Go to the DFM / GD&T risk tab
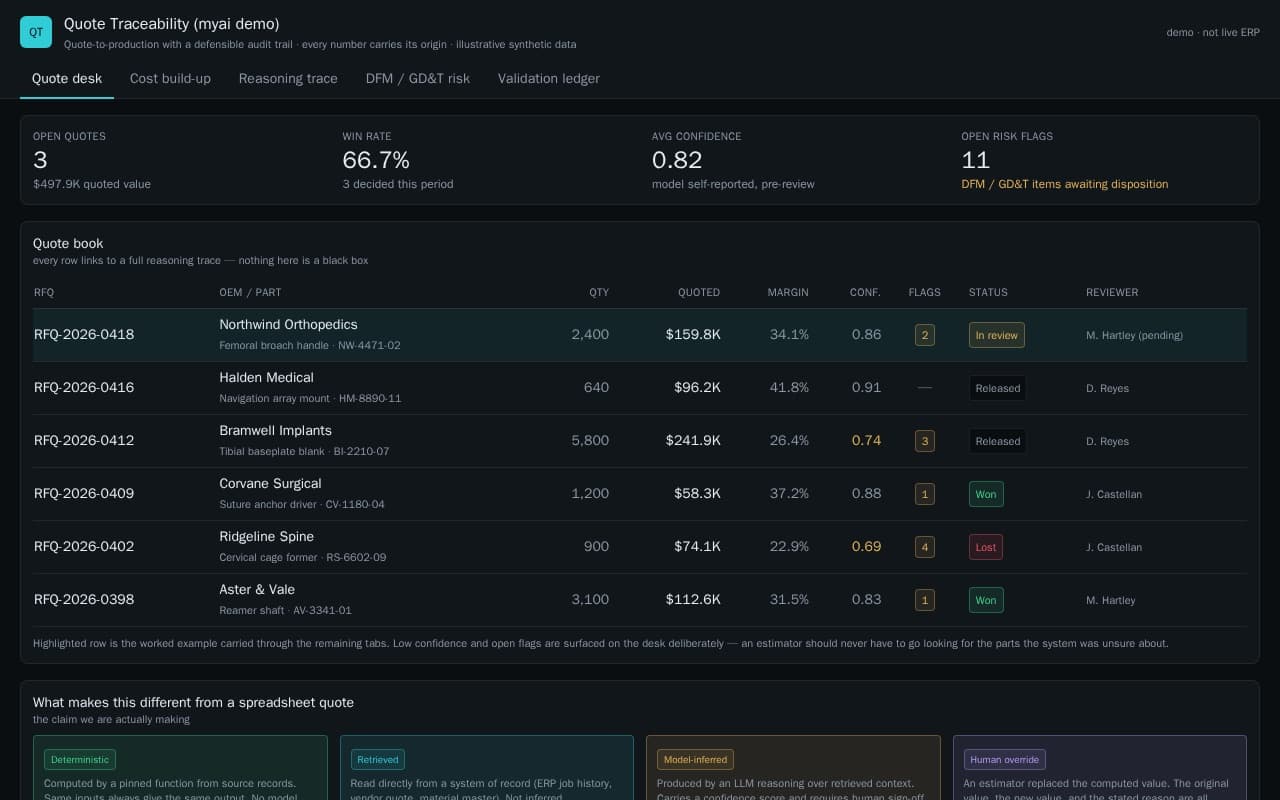 click(418, 79)
